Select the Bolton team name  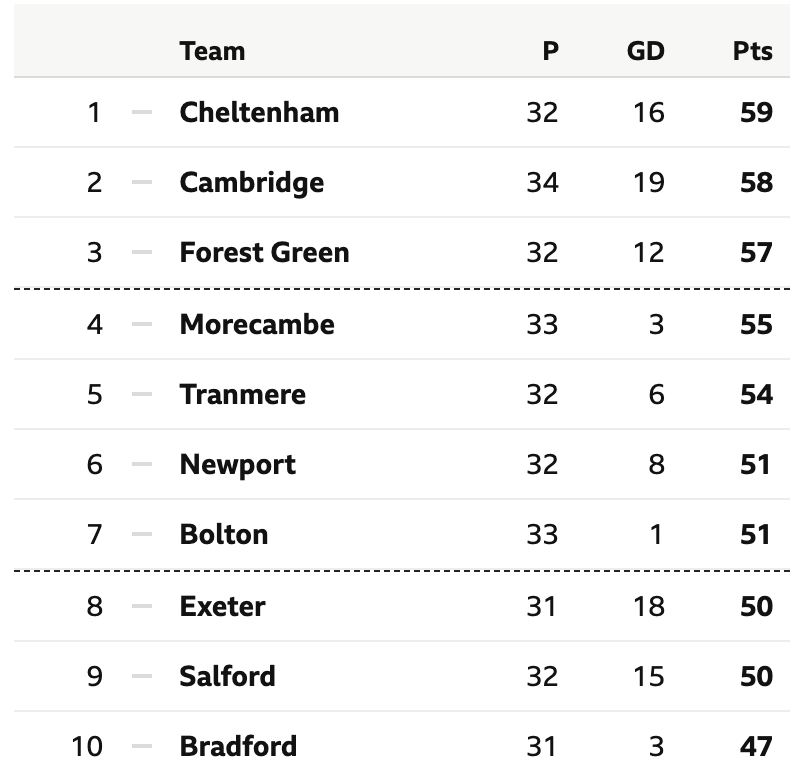pyautogui.click(x=224, y=534)
